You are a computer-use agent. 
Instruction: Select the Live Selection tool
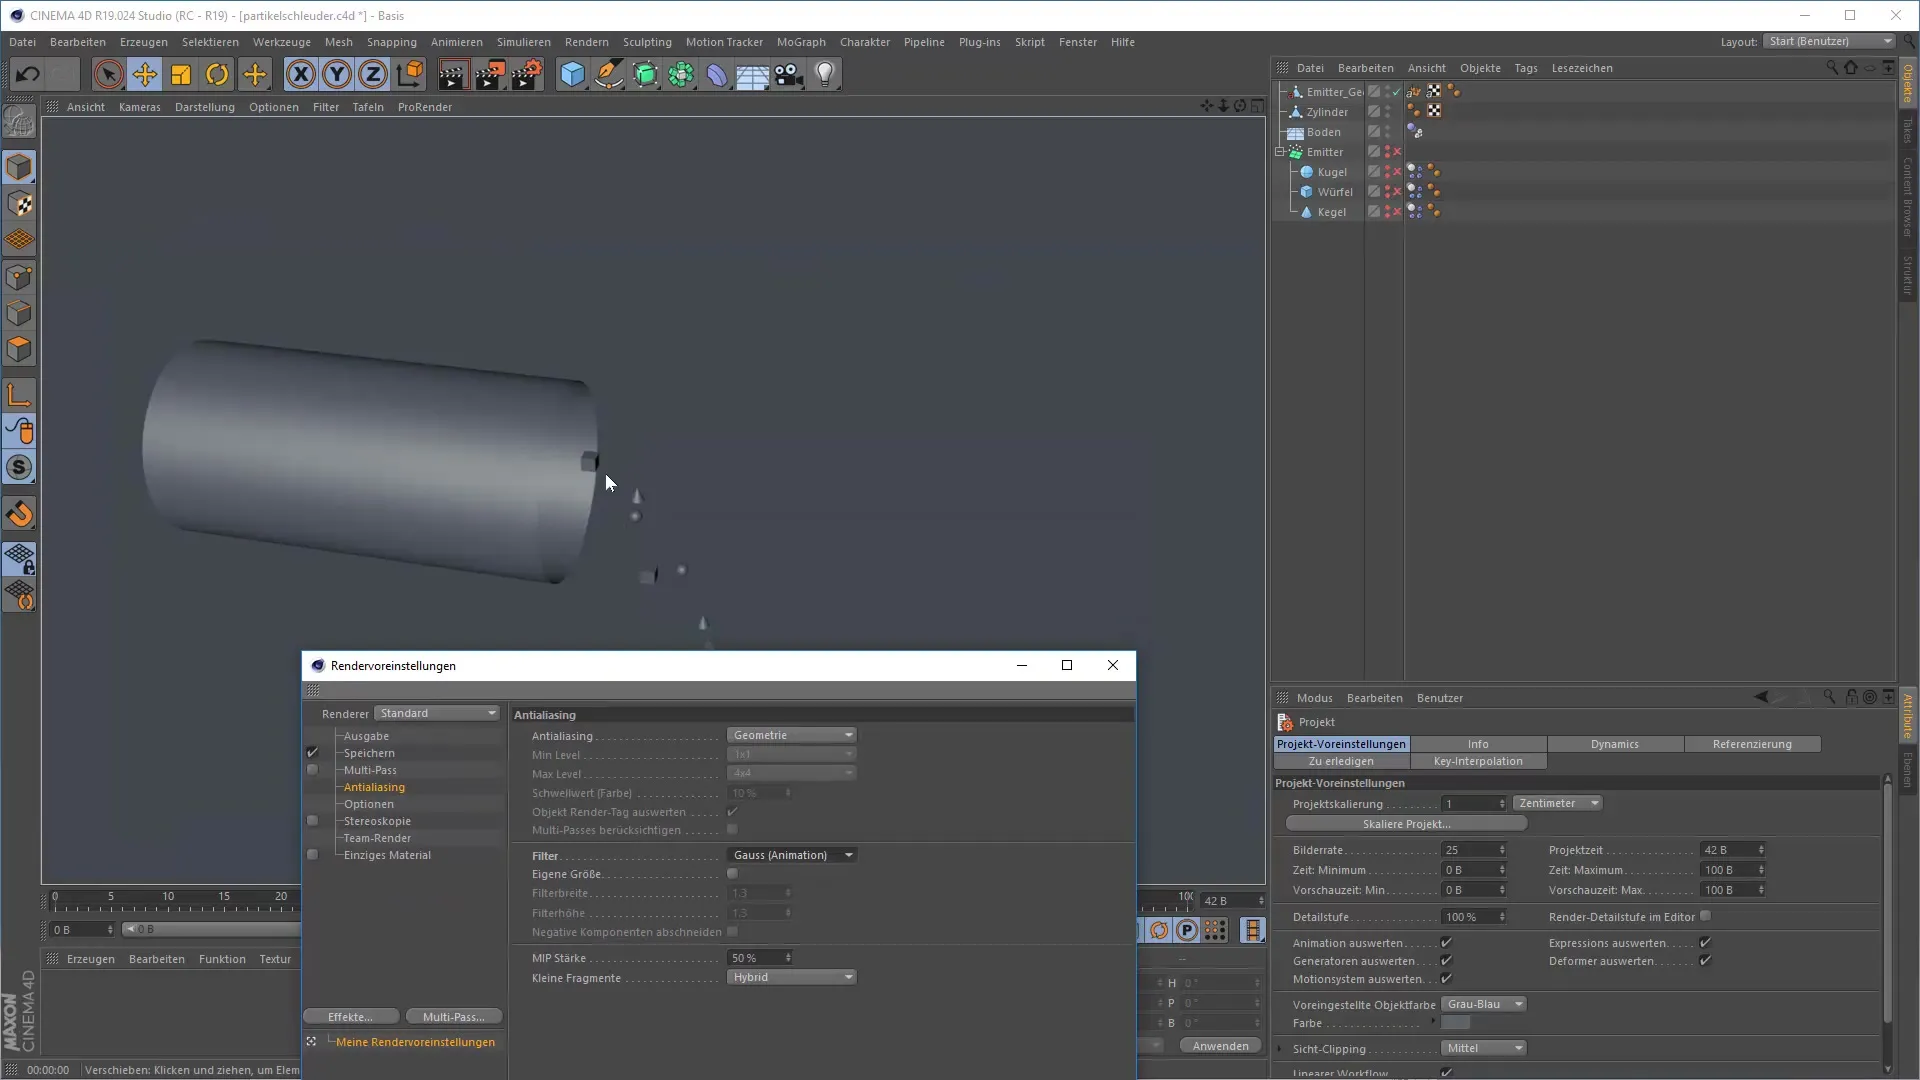click(x=109, y=74)
